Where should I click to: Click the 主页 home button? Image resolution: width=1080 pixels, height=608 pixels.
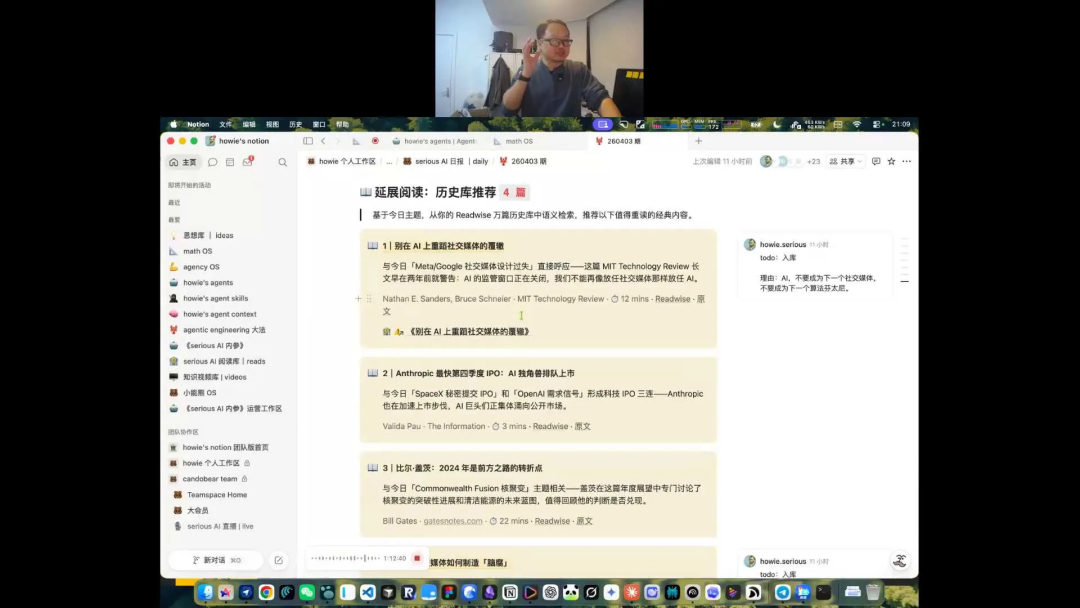[183, 163]
